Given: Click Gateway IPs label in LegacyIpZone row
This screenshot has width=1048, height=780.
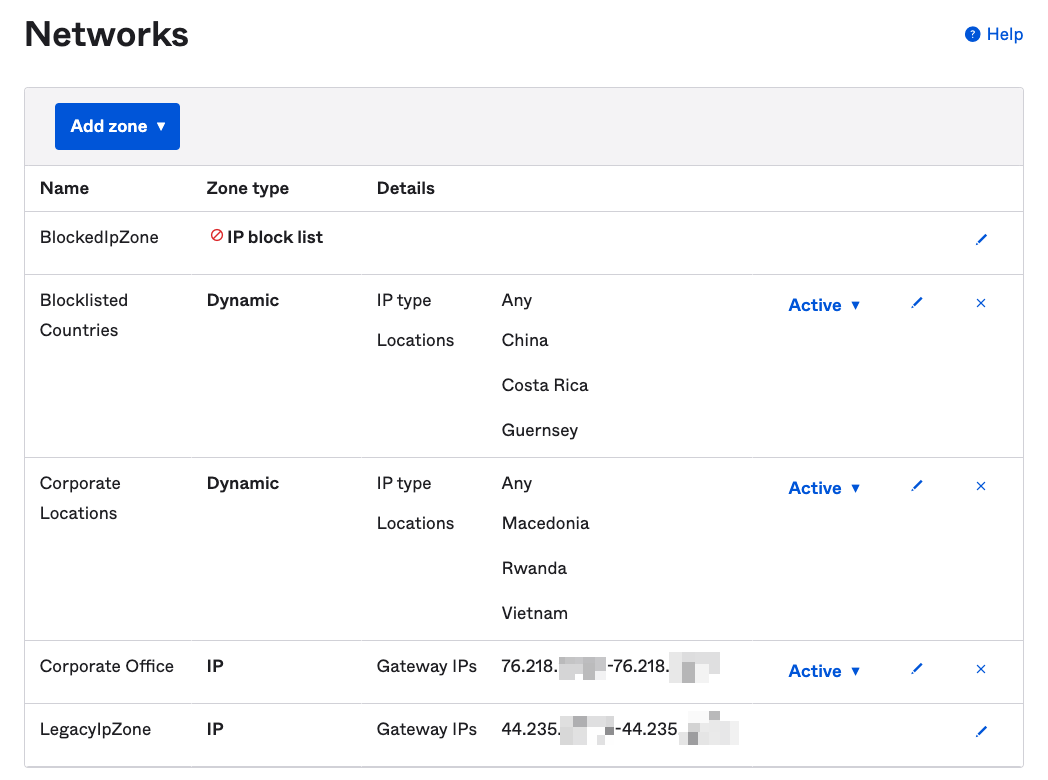Looking at the screenshot, I should click(426, 729).
